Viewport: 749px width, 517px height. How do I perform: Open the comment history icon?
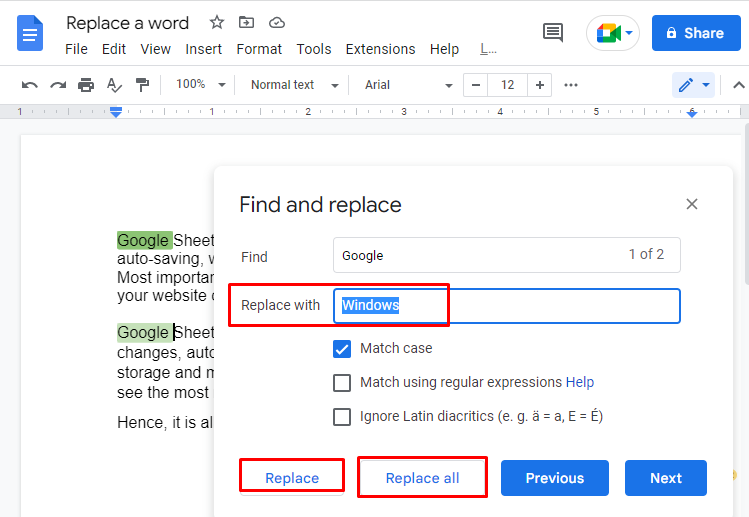click(x=553, y=32)
